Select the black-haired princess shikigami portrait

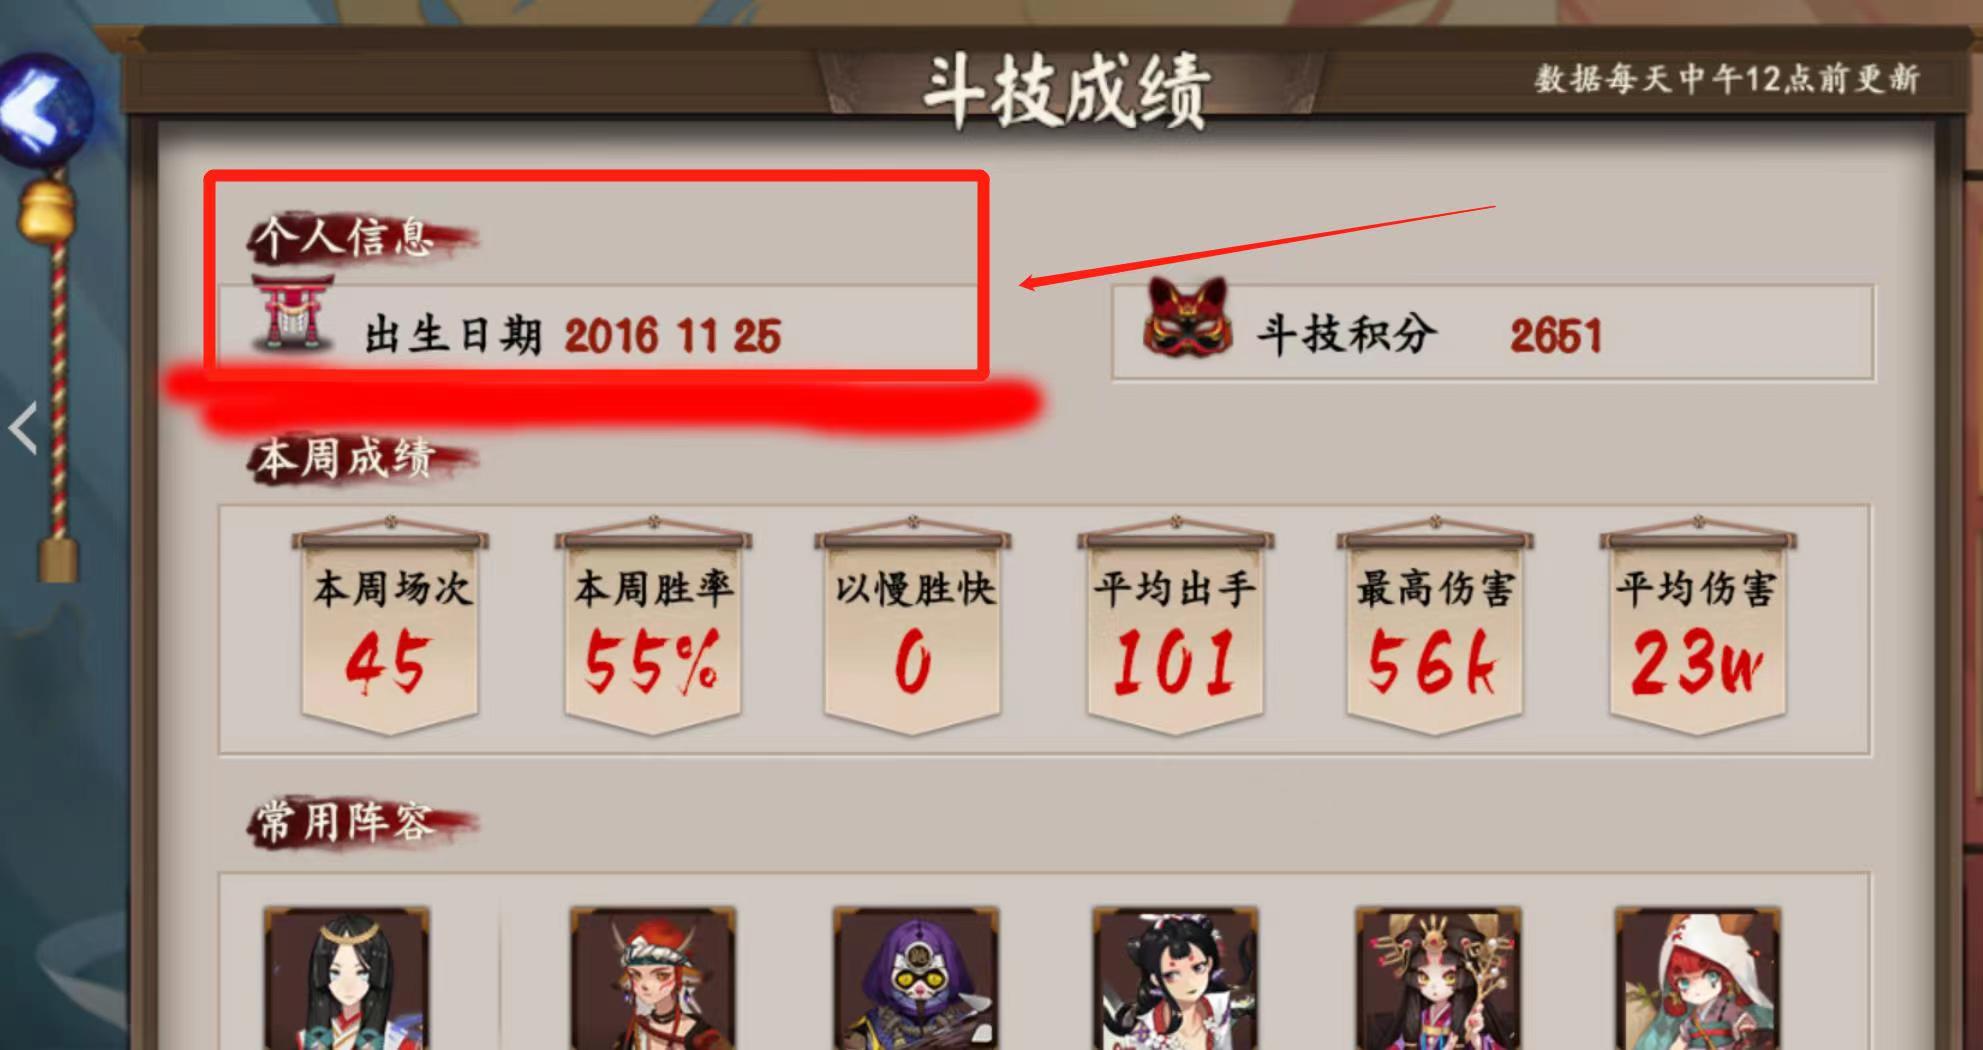click(x=347, y=978)
